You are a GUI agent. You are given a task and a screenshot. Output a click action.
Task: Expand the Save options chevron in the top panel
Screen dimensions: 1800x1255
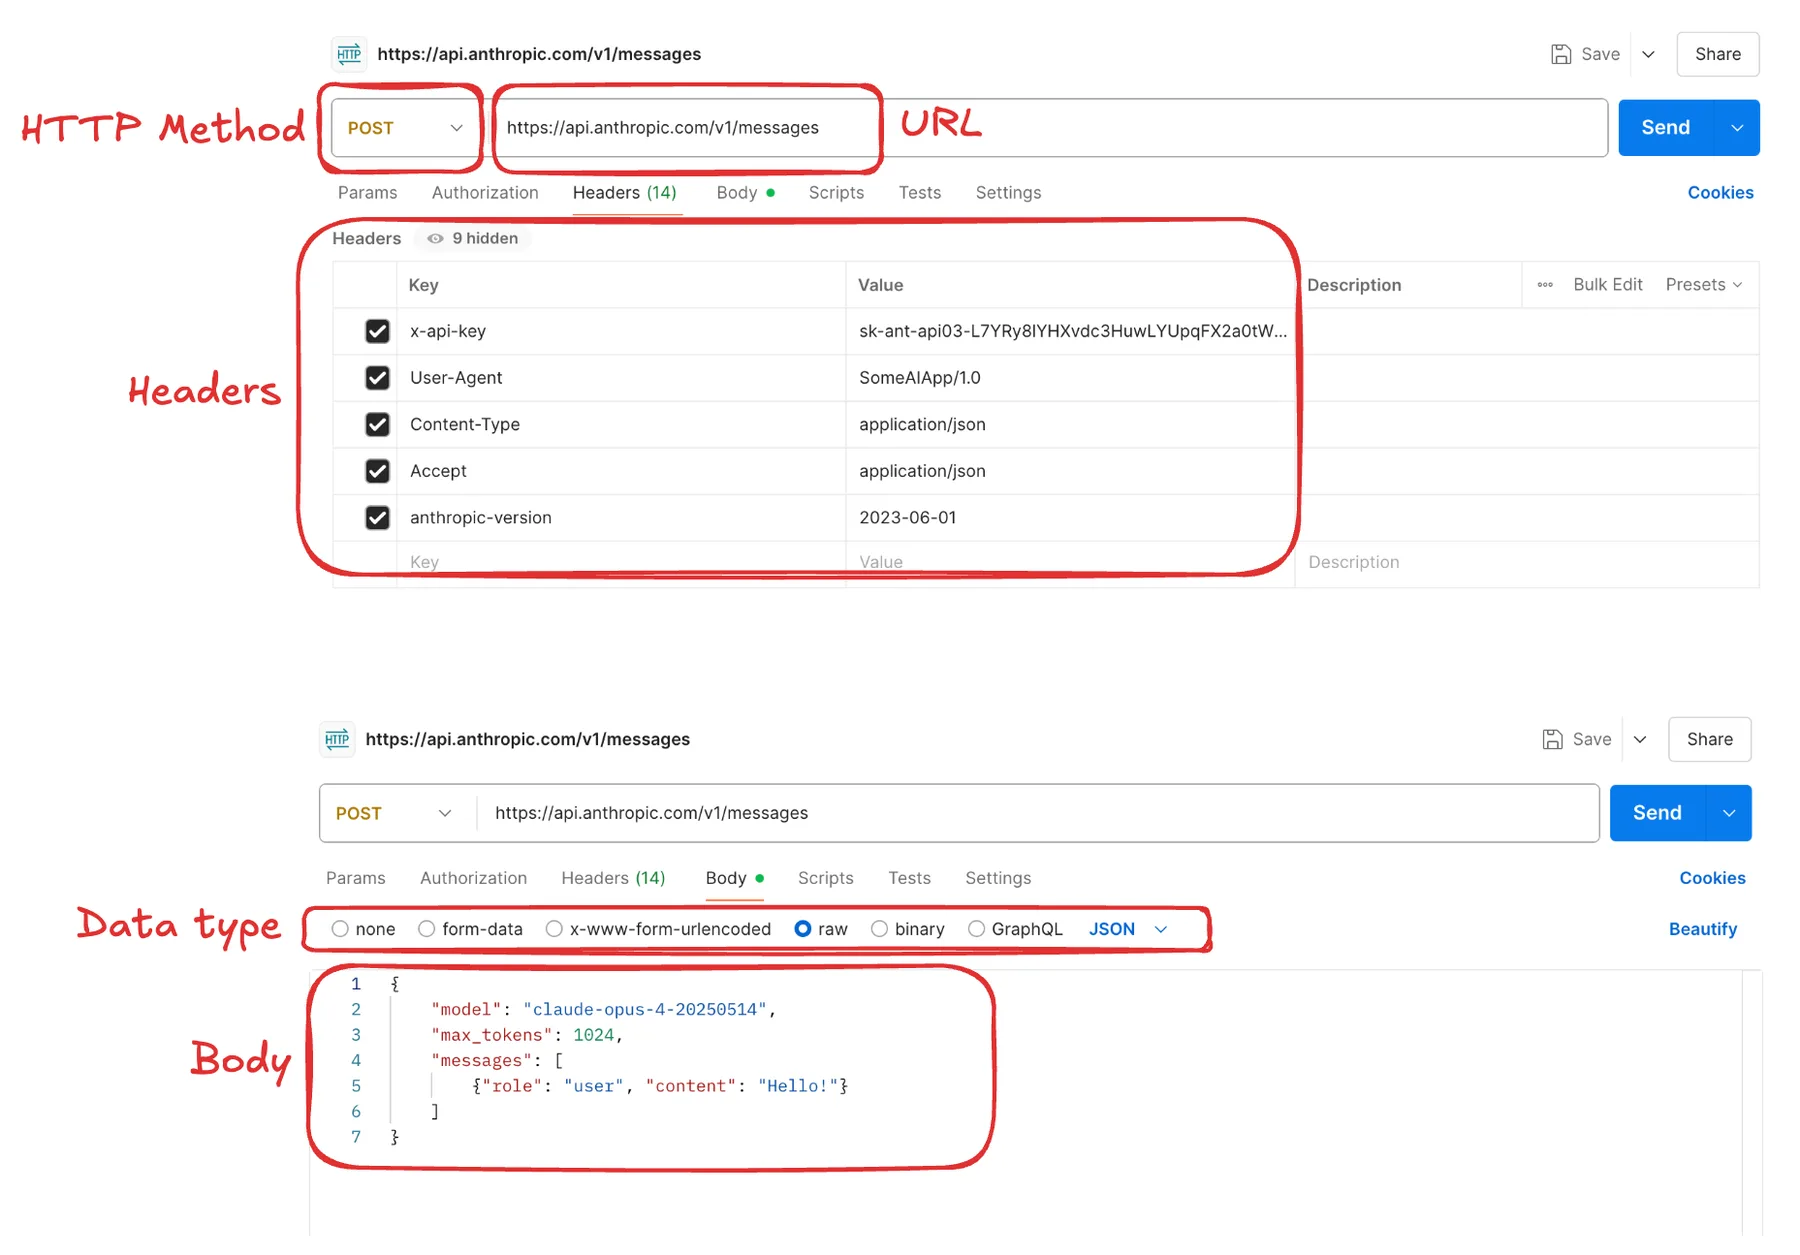tap(1648, 54)
